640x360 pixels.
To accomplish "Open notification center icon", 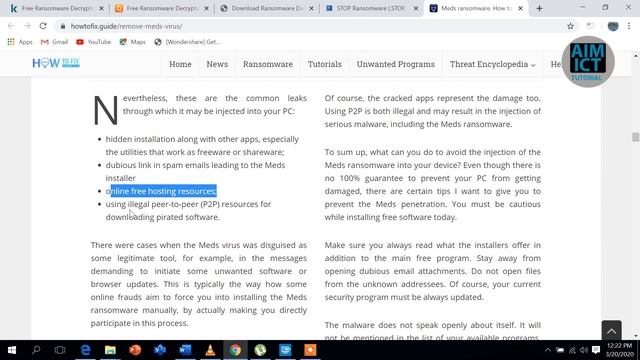I will [x=596, y=350].
